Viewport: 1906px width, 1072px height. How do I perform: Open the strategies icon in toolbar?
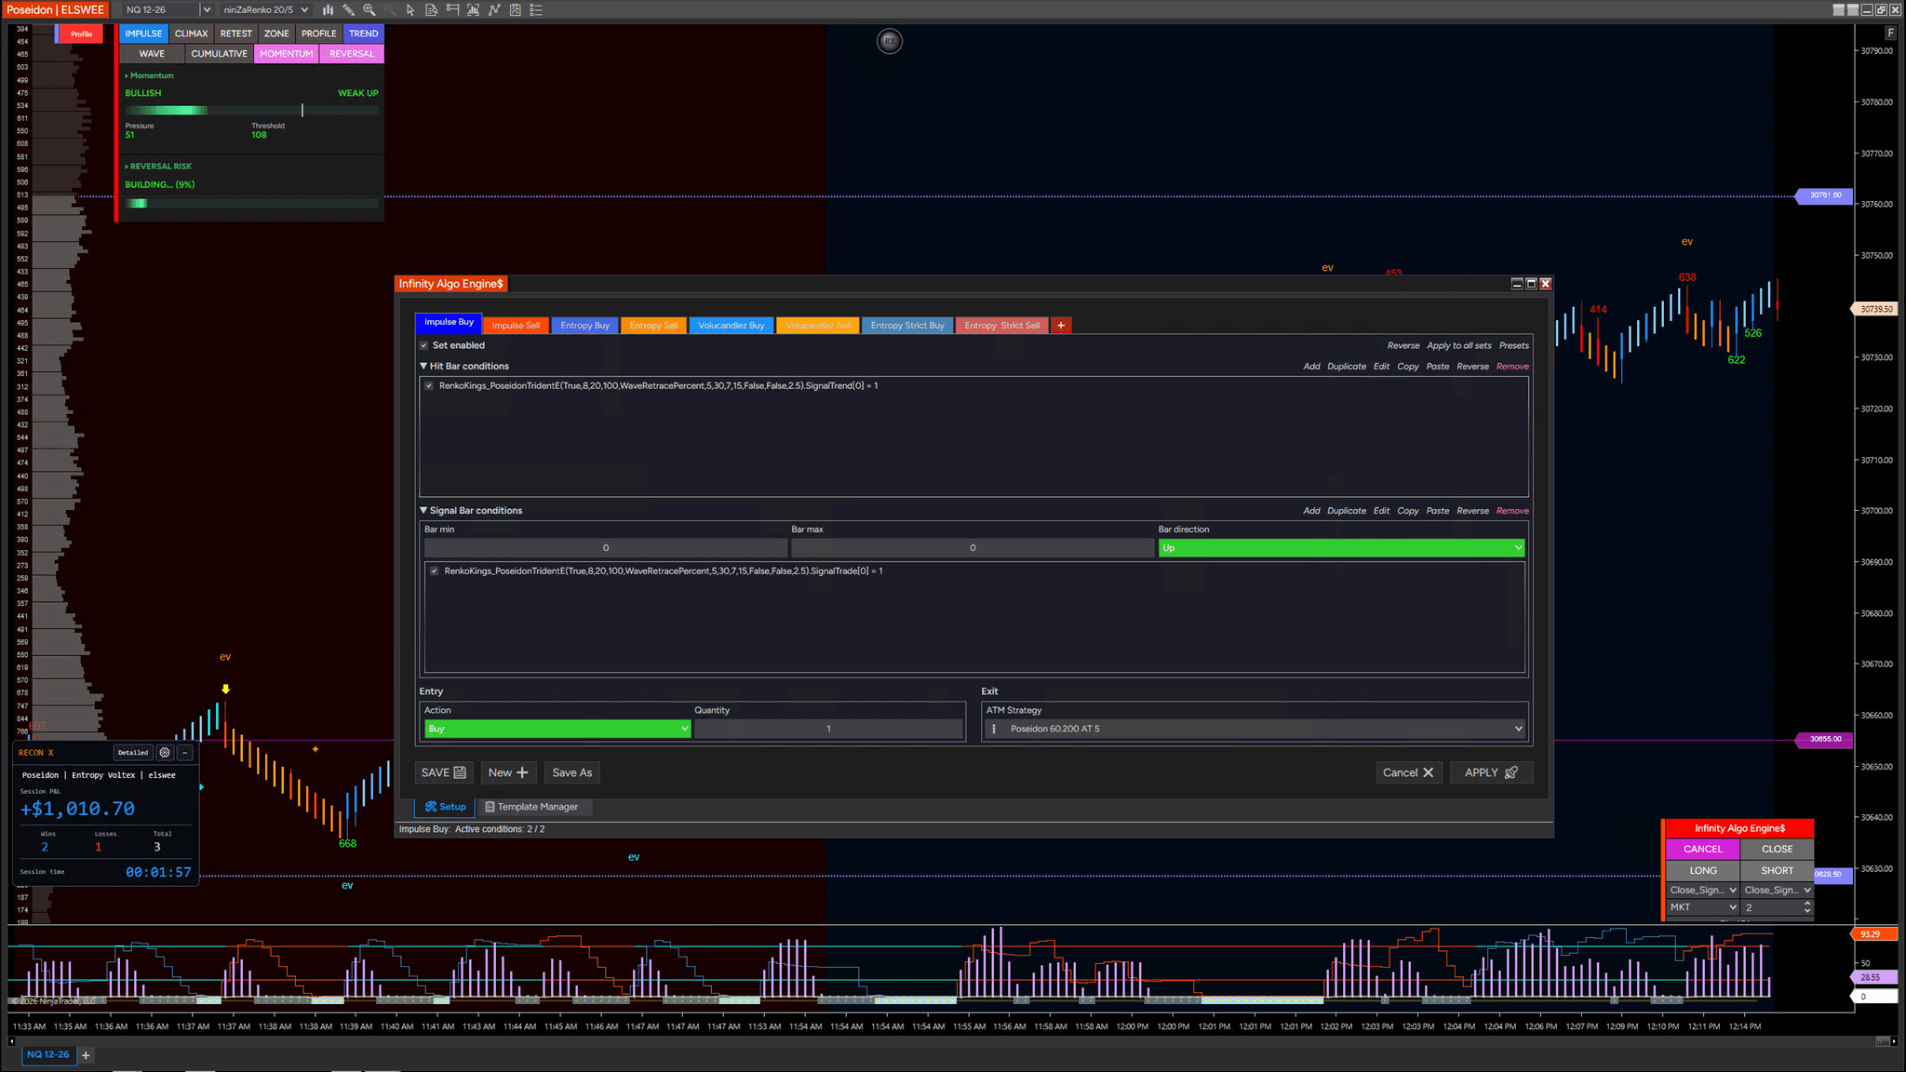494,10
